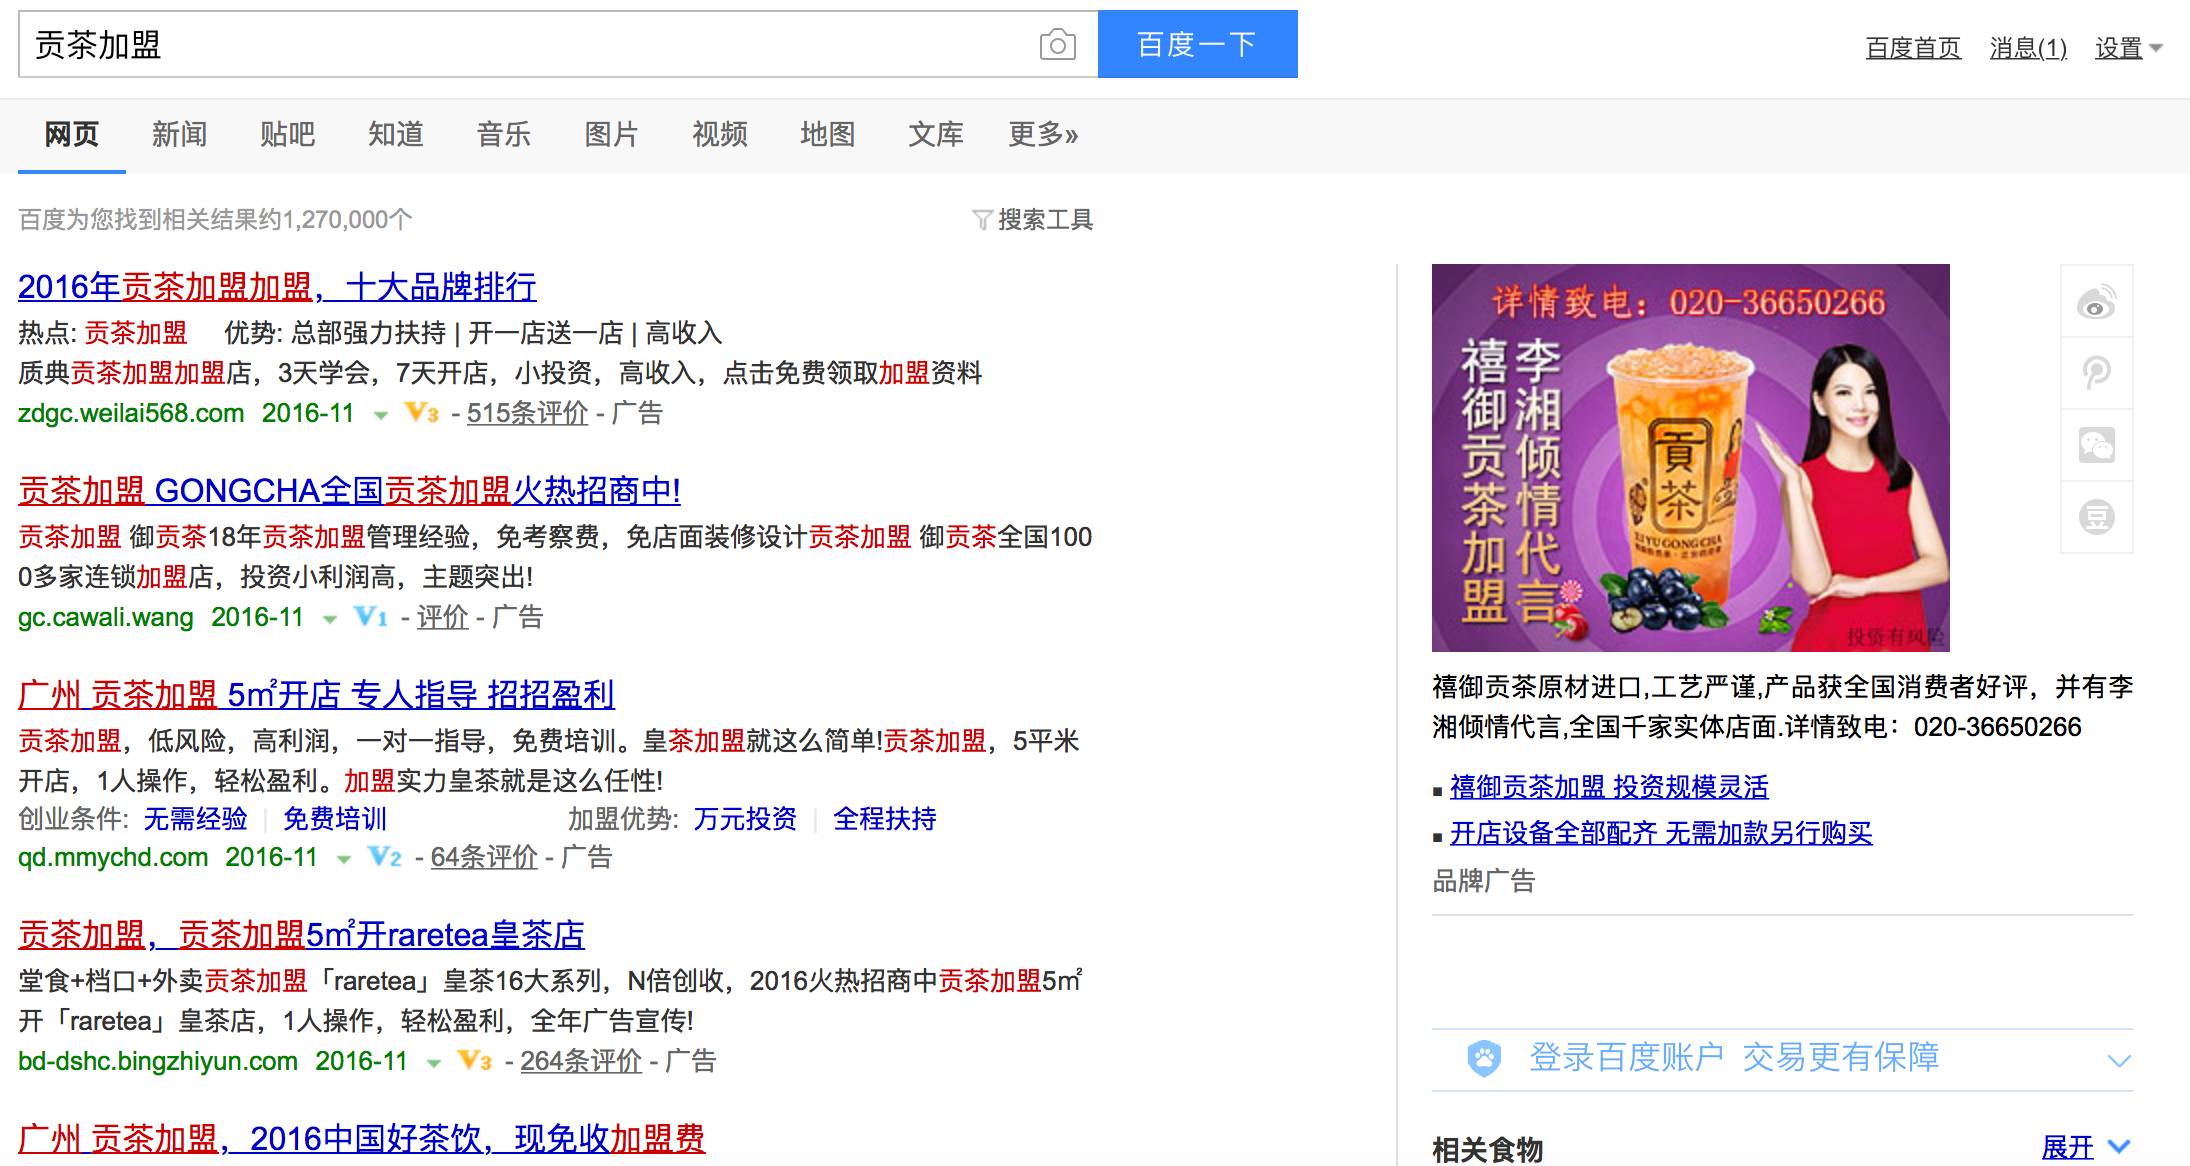Click the Baidu paw shield icon
2190x1166 pixels.
1484,1058
